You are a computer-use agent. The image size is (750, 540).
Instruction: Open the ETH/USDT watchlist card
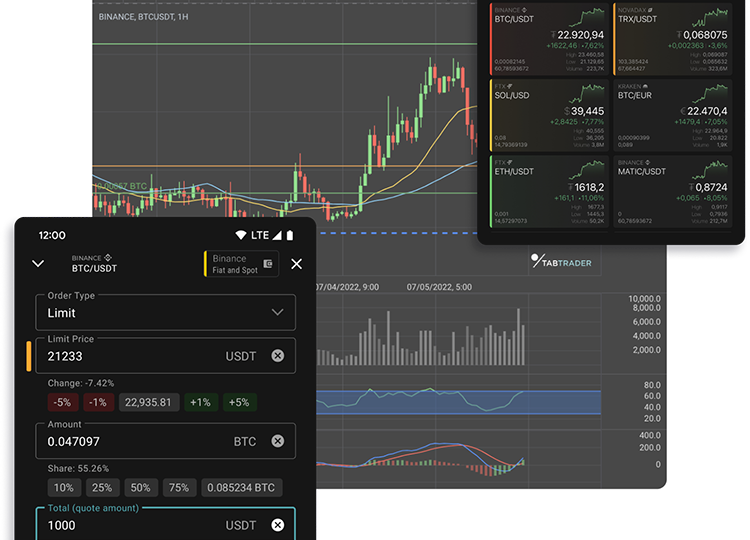click(x=549, y=191)
